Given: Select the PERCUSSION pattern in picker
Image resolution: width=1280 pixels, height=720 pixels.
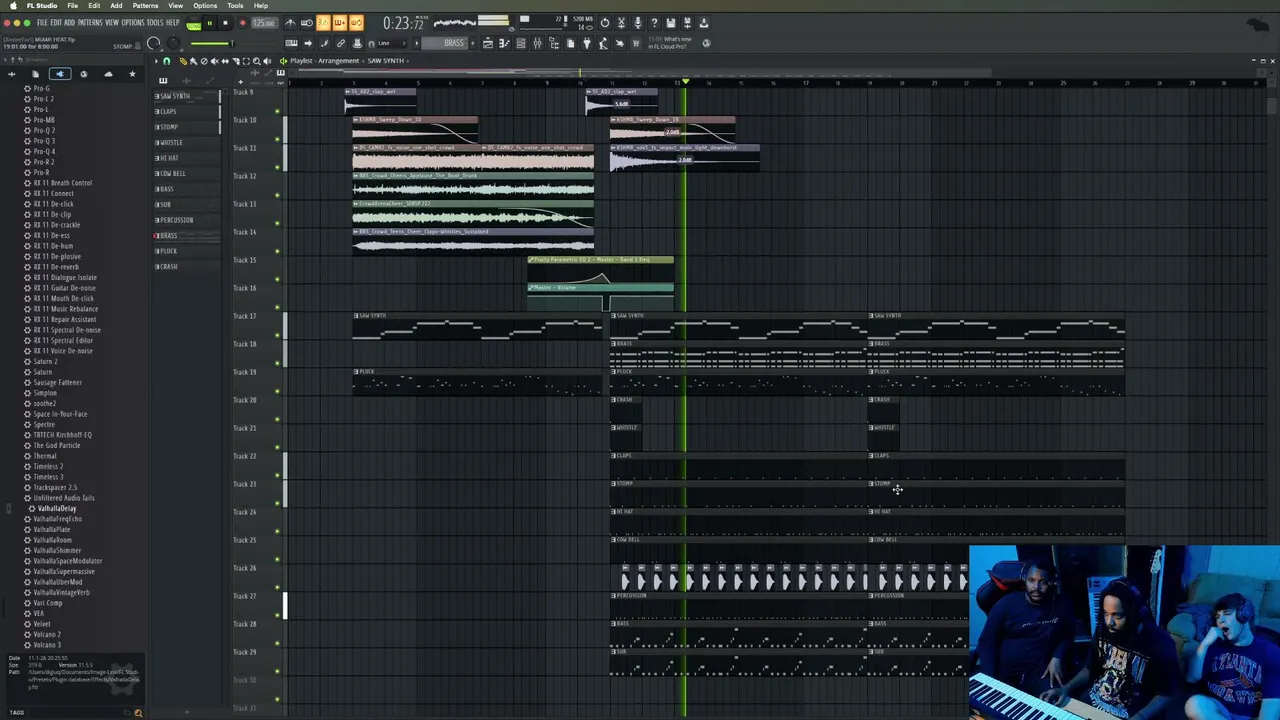Looking at the screenshot, I should (187, 220).
